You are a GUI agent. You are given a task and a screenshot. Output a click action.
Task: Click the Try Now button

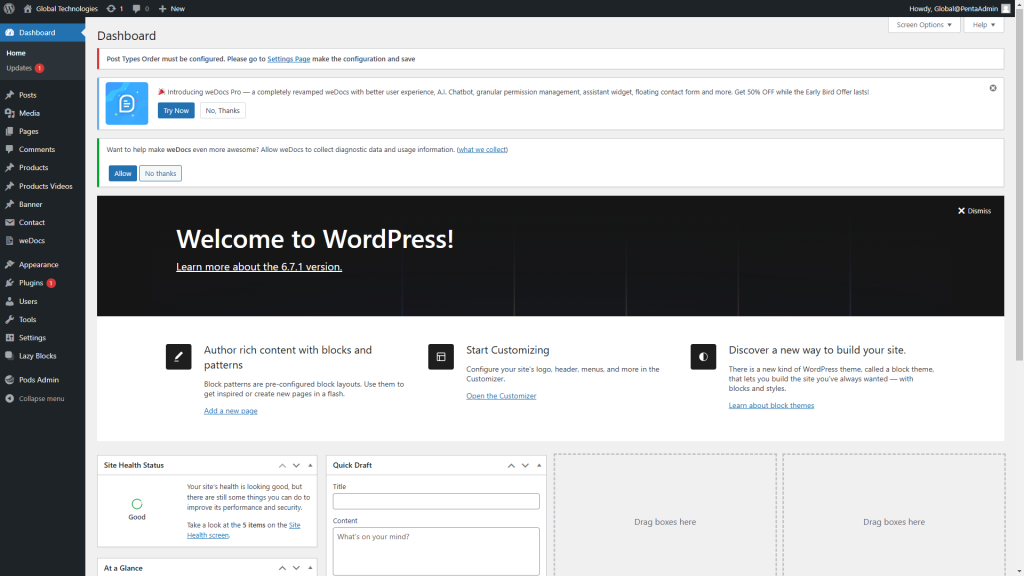tap(176, 110)
